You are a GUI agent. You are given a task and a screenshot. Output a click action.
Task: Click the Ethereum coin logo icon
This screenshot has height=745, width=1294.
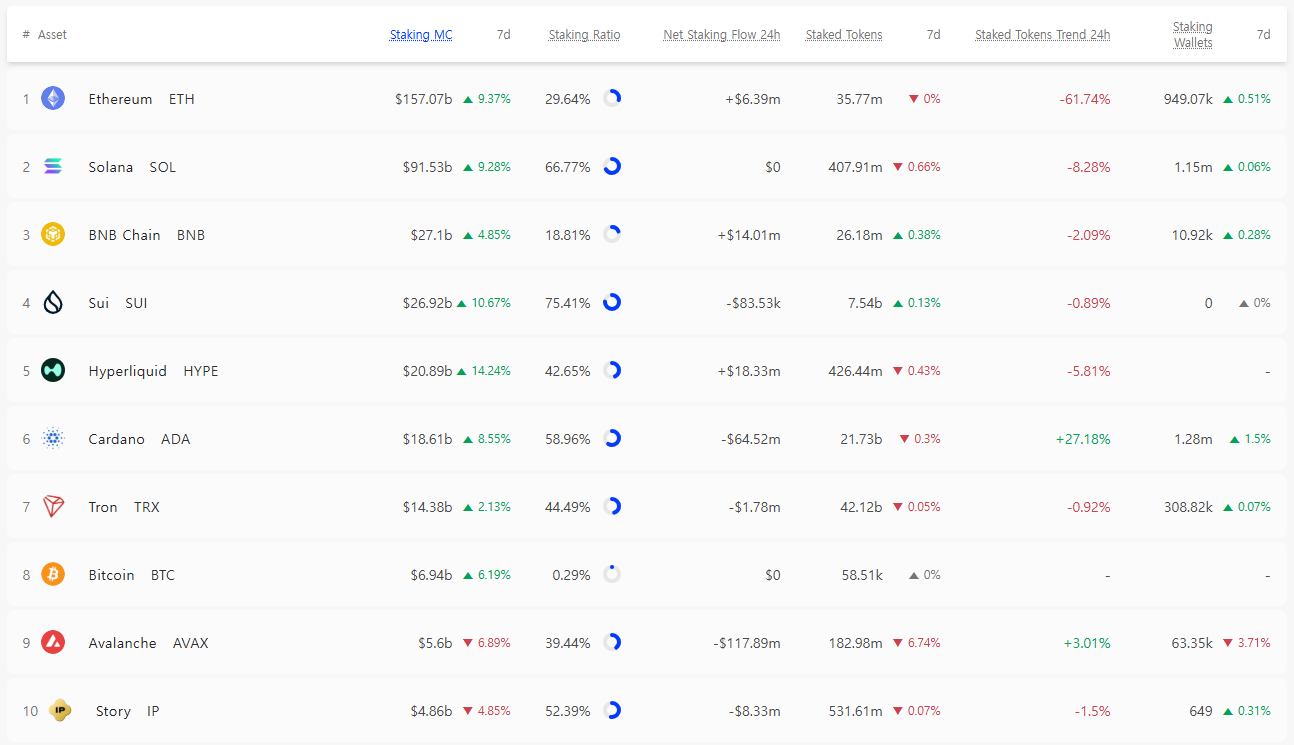point(53,98)
